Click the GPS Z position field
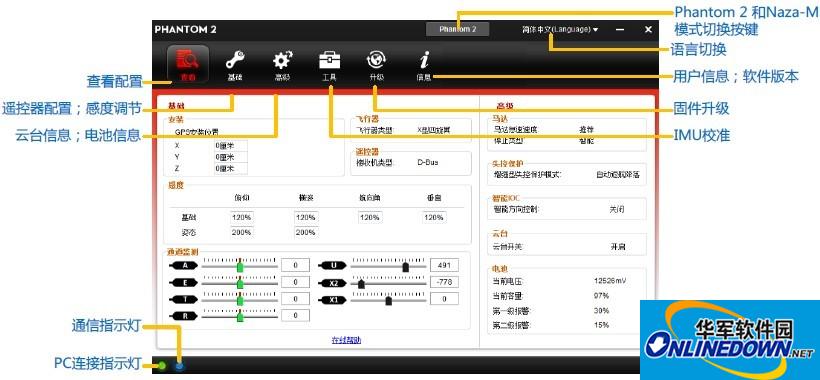 [231, 169]
